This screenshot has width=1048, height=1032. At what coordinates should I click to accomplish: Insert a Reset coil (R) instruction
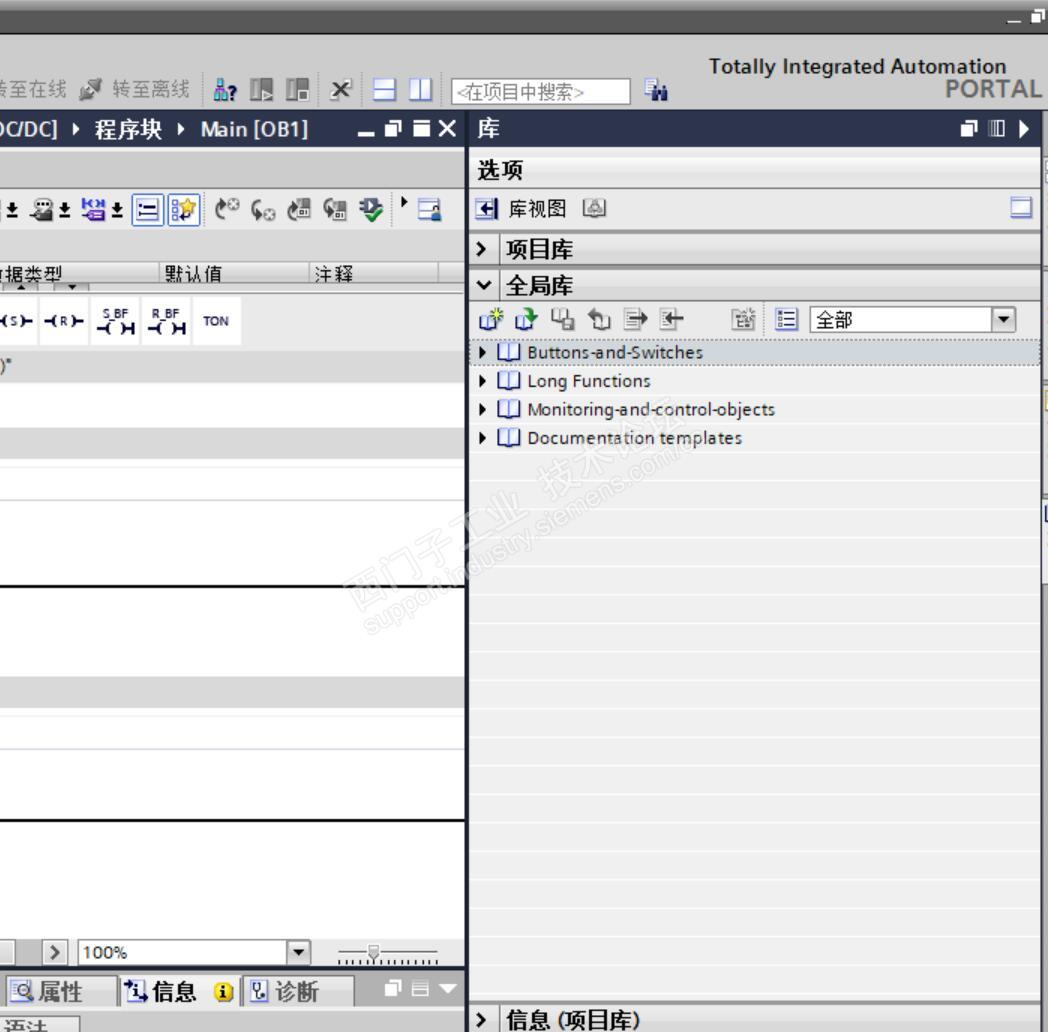tap(63, 321)
